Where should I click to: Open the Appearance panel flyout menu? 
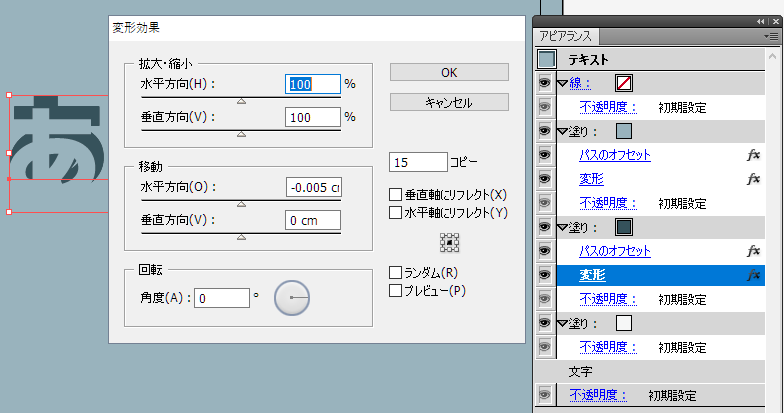[770, 35]
